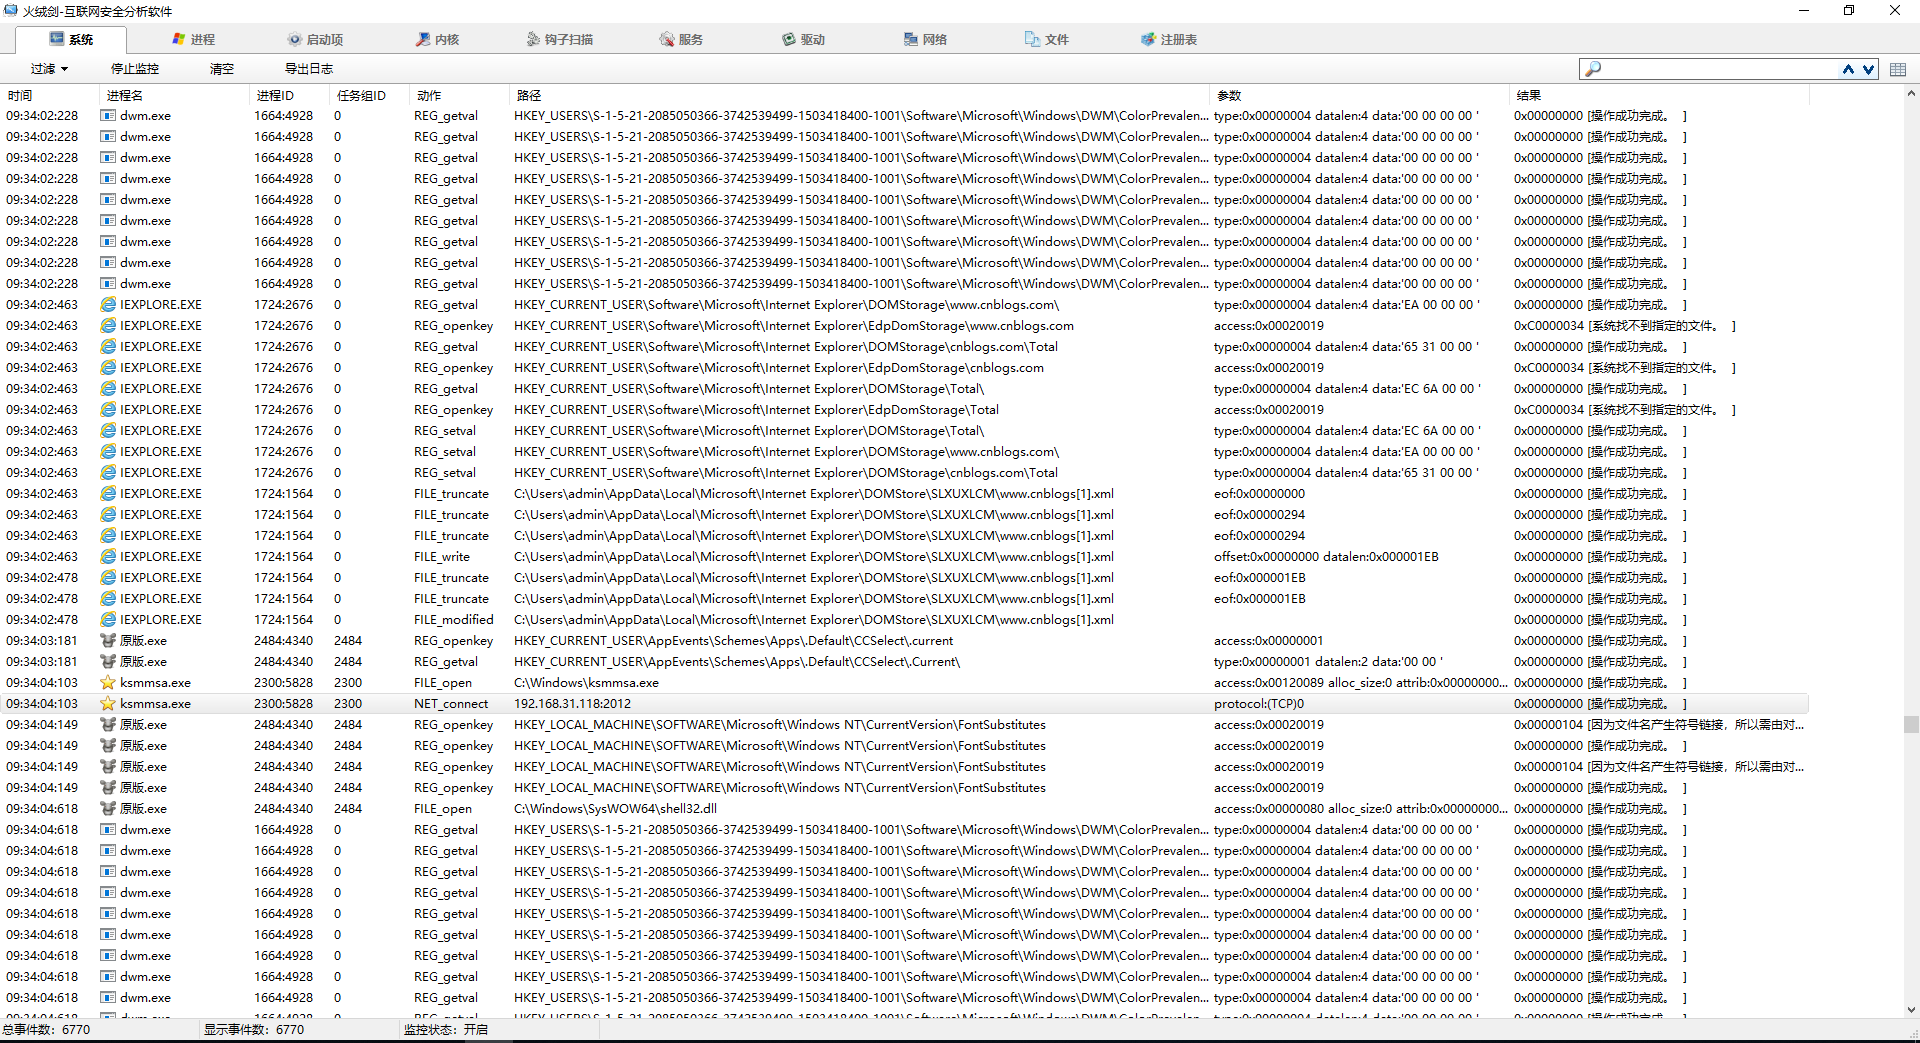Click IE icon of EdpDomStorage\Total row
Viewport: 1920px width, 1043px height.
pos(108,410)
